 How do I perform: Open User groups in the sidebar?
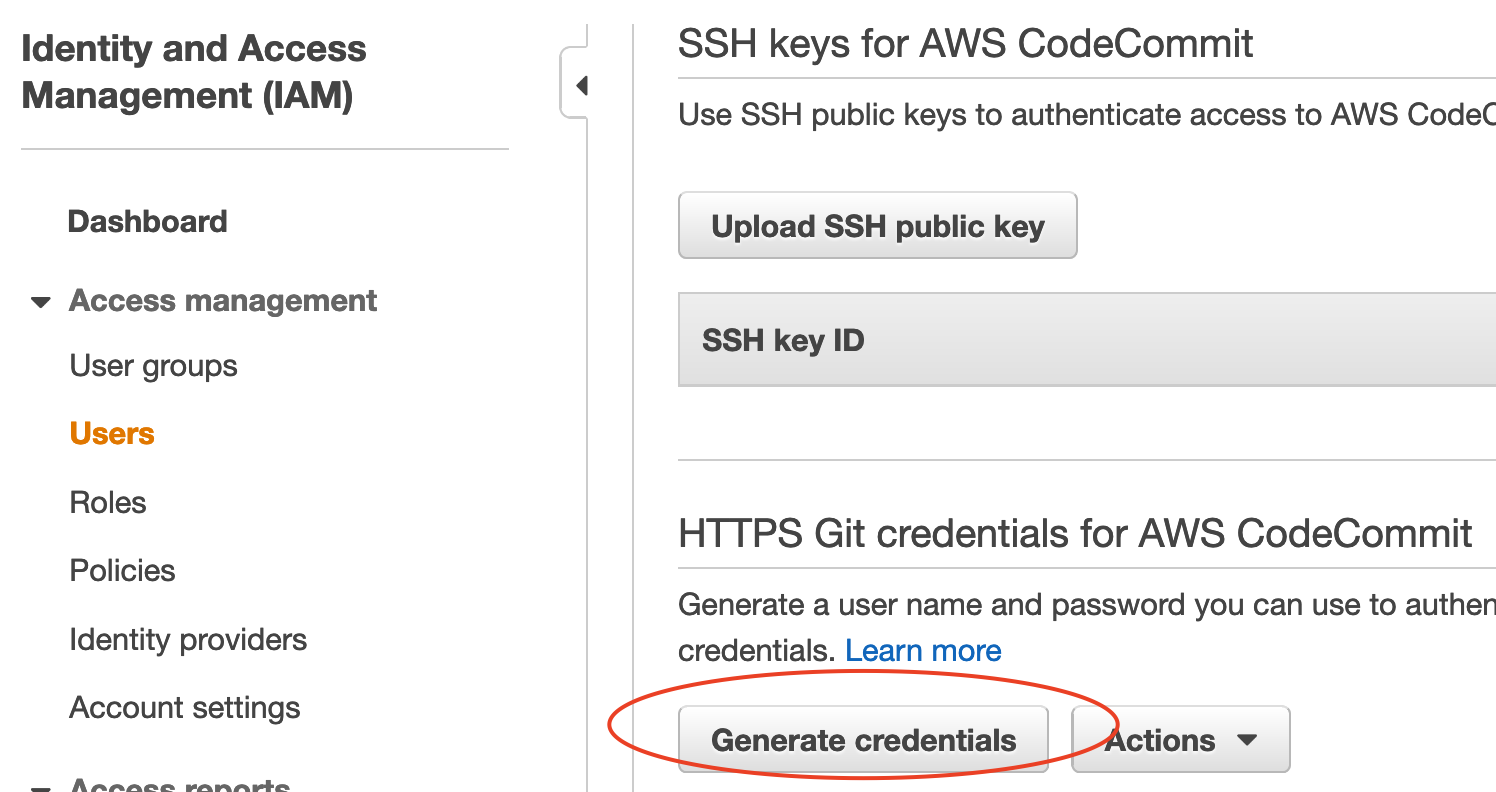[x=154, y=366]
